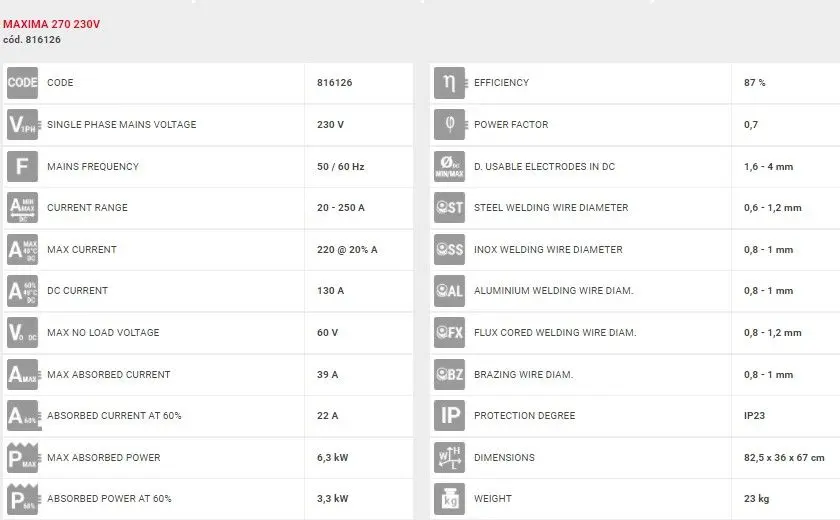Click the efficiency eta symbol icon

click(x=449, y=83)
